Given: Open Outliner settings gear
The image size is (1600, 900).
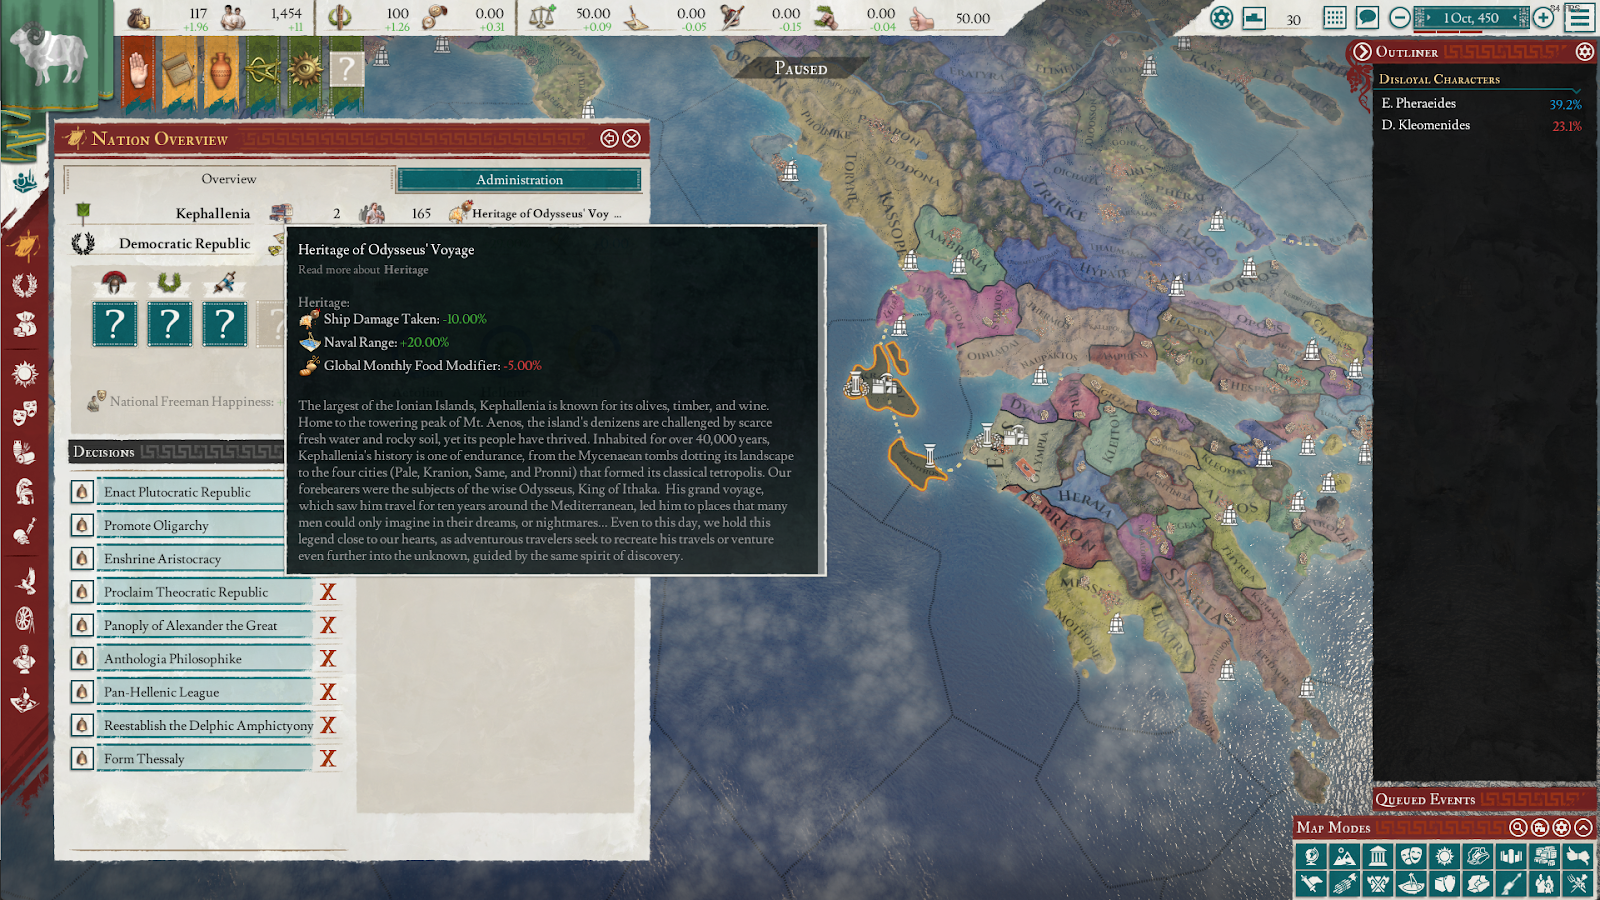Looking at the screenshot, I should (1584, 52).
